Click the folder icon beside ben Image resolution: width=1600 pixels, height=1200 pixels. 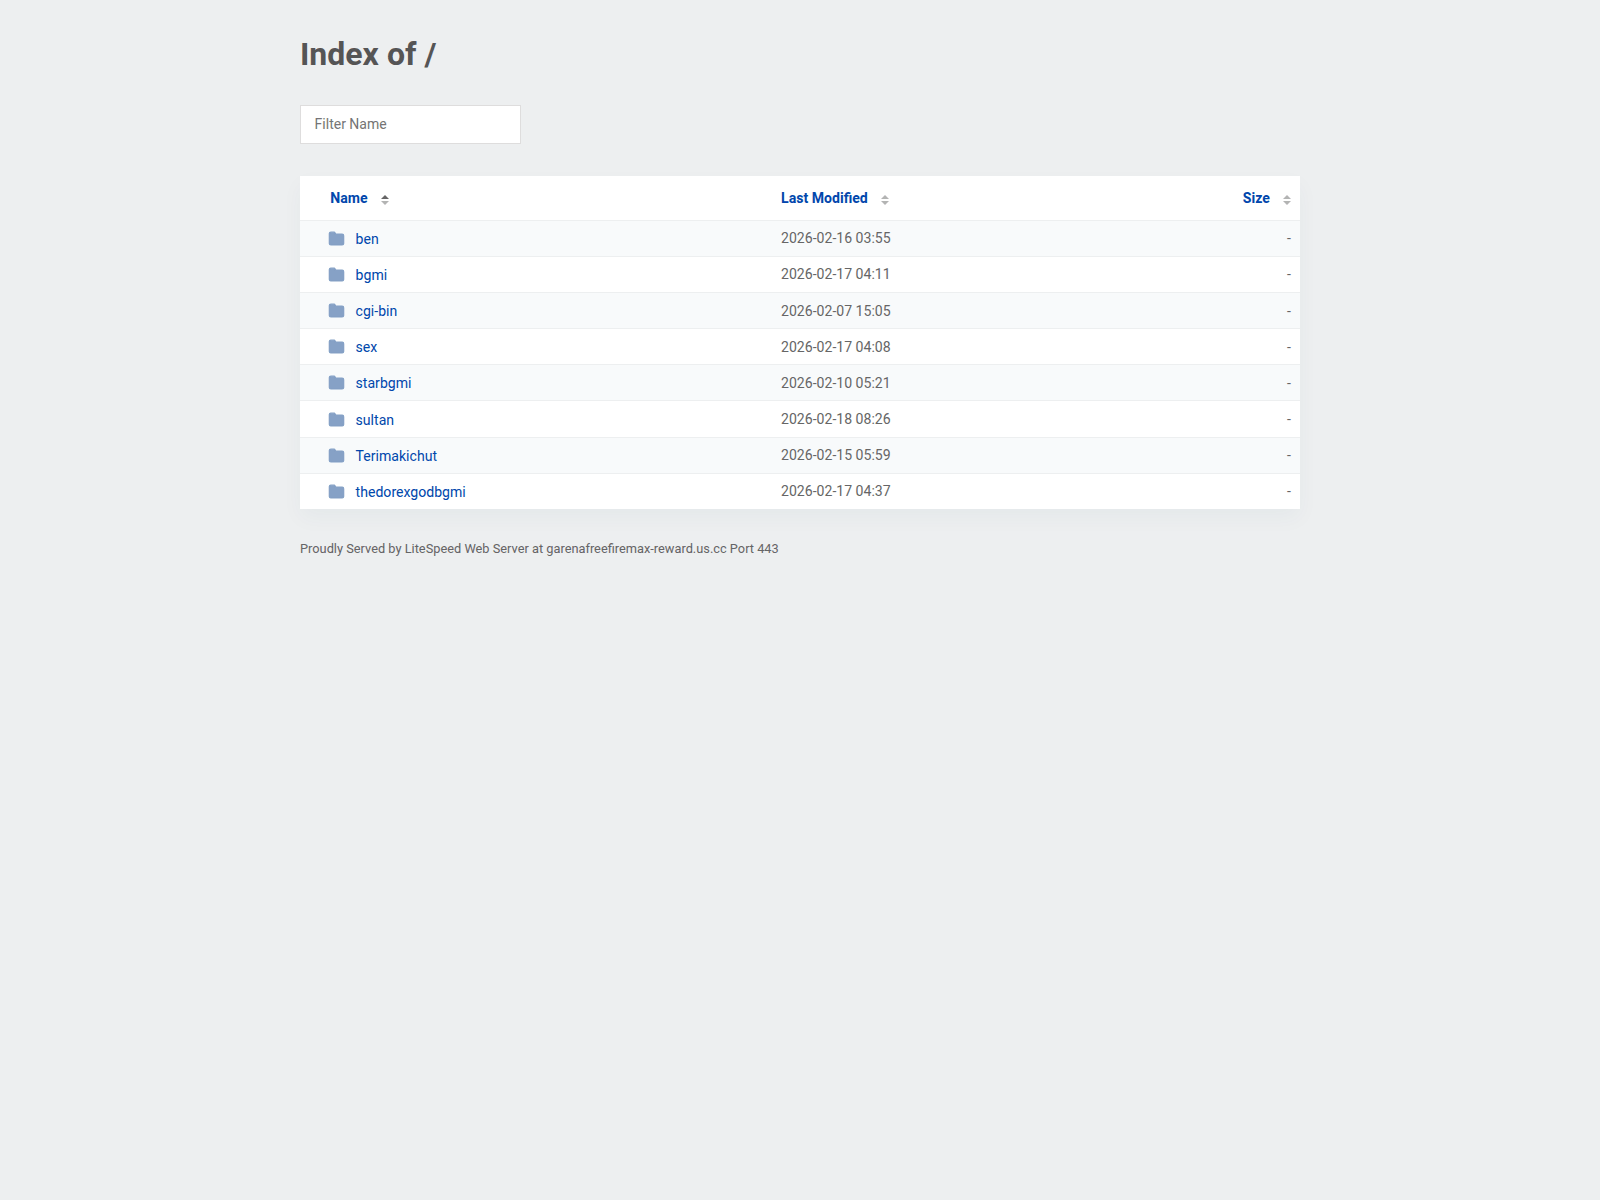tap(337, 239)
